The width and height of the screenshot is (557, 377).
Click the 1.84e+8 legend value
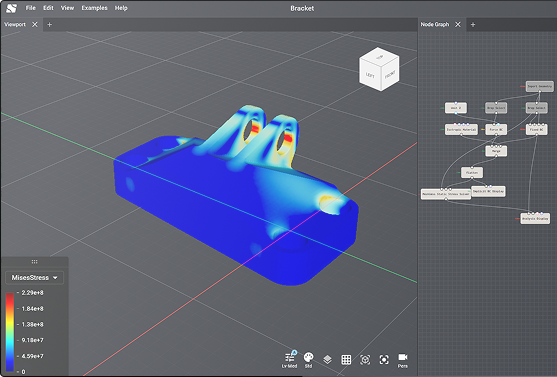pyautogui.click(x=32, y=308)
